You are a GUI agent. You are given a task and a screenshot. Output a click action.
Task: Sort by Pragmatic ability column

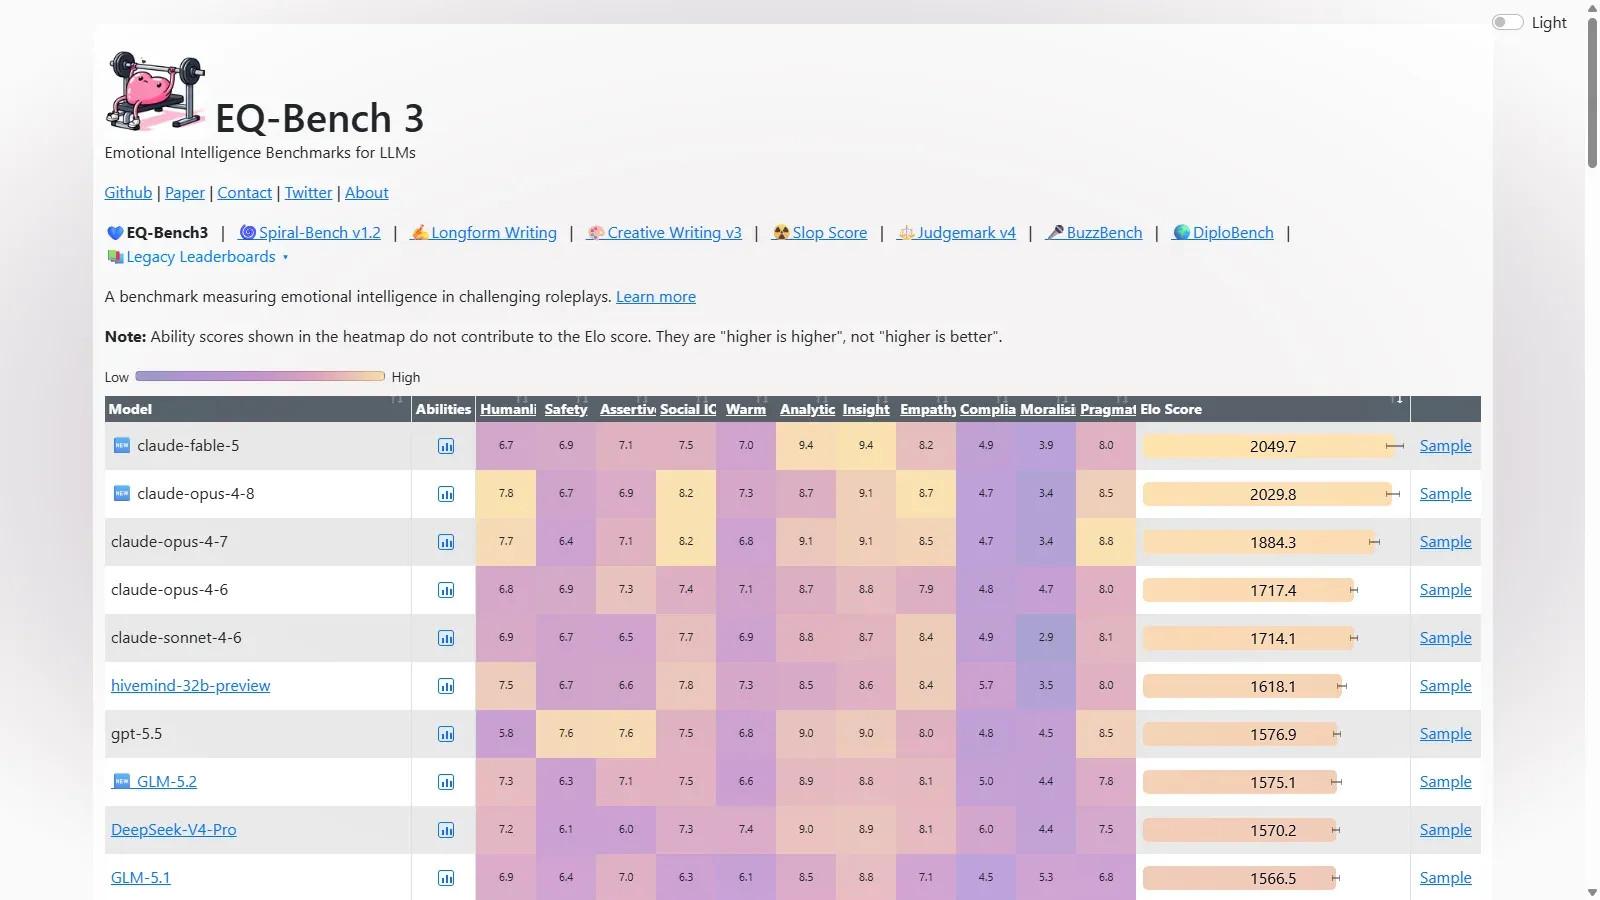[x=1107, y=409]
